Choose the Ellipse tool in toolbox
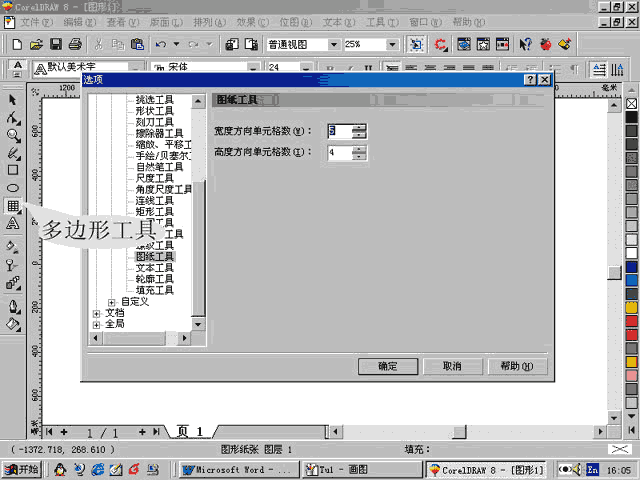This screenshot has width=640, height=480. pyautogui.click(x=13, y=188)
